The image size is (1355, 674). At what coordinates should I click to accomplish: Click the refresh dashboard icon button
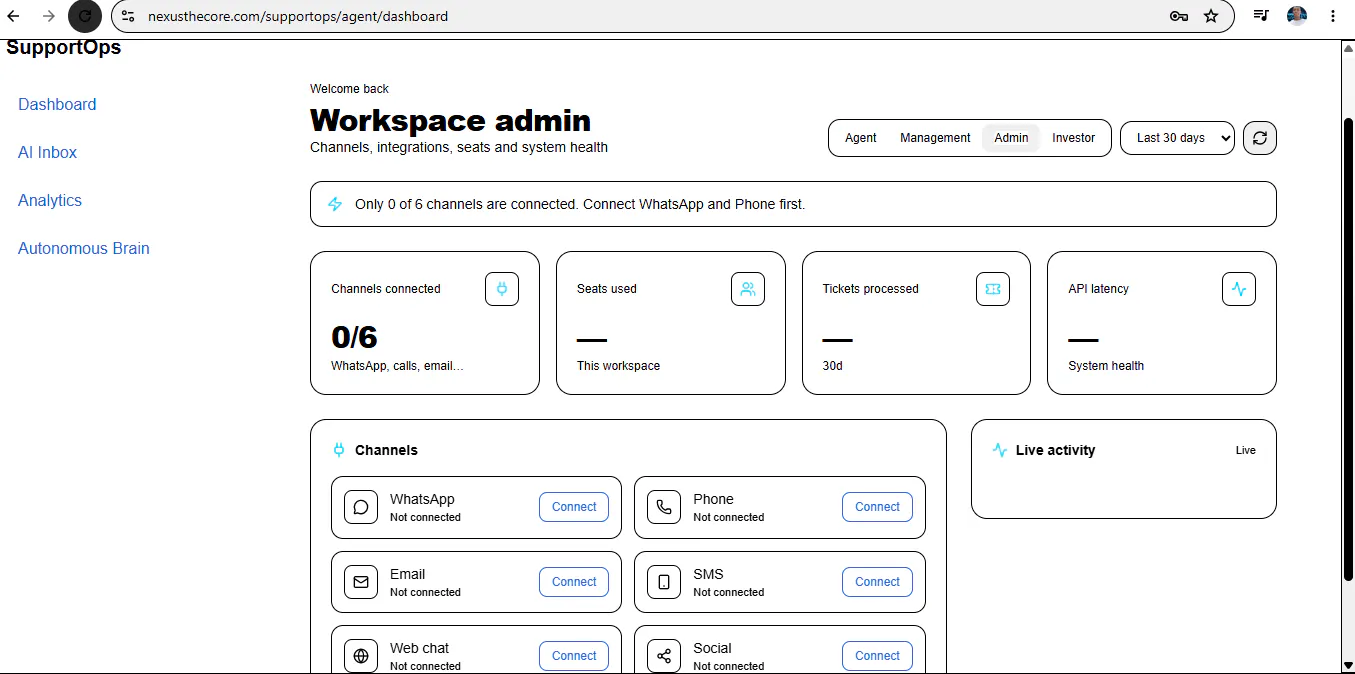(x=1260, y=138)
